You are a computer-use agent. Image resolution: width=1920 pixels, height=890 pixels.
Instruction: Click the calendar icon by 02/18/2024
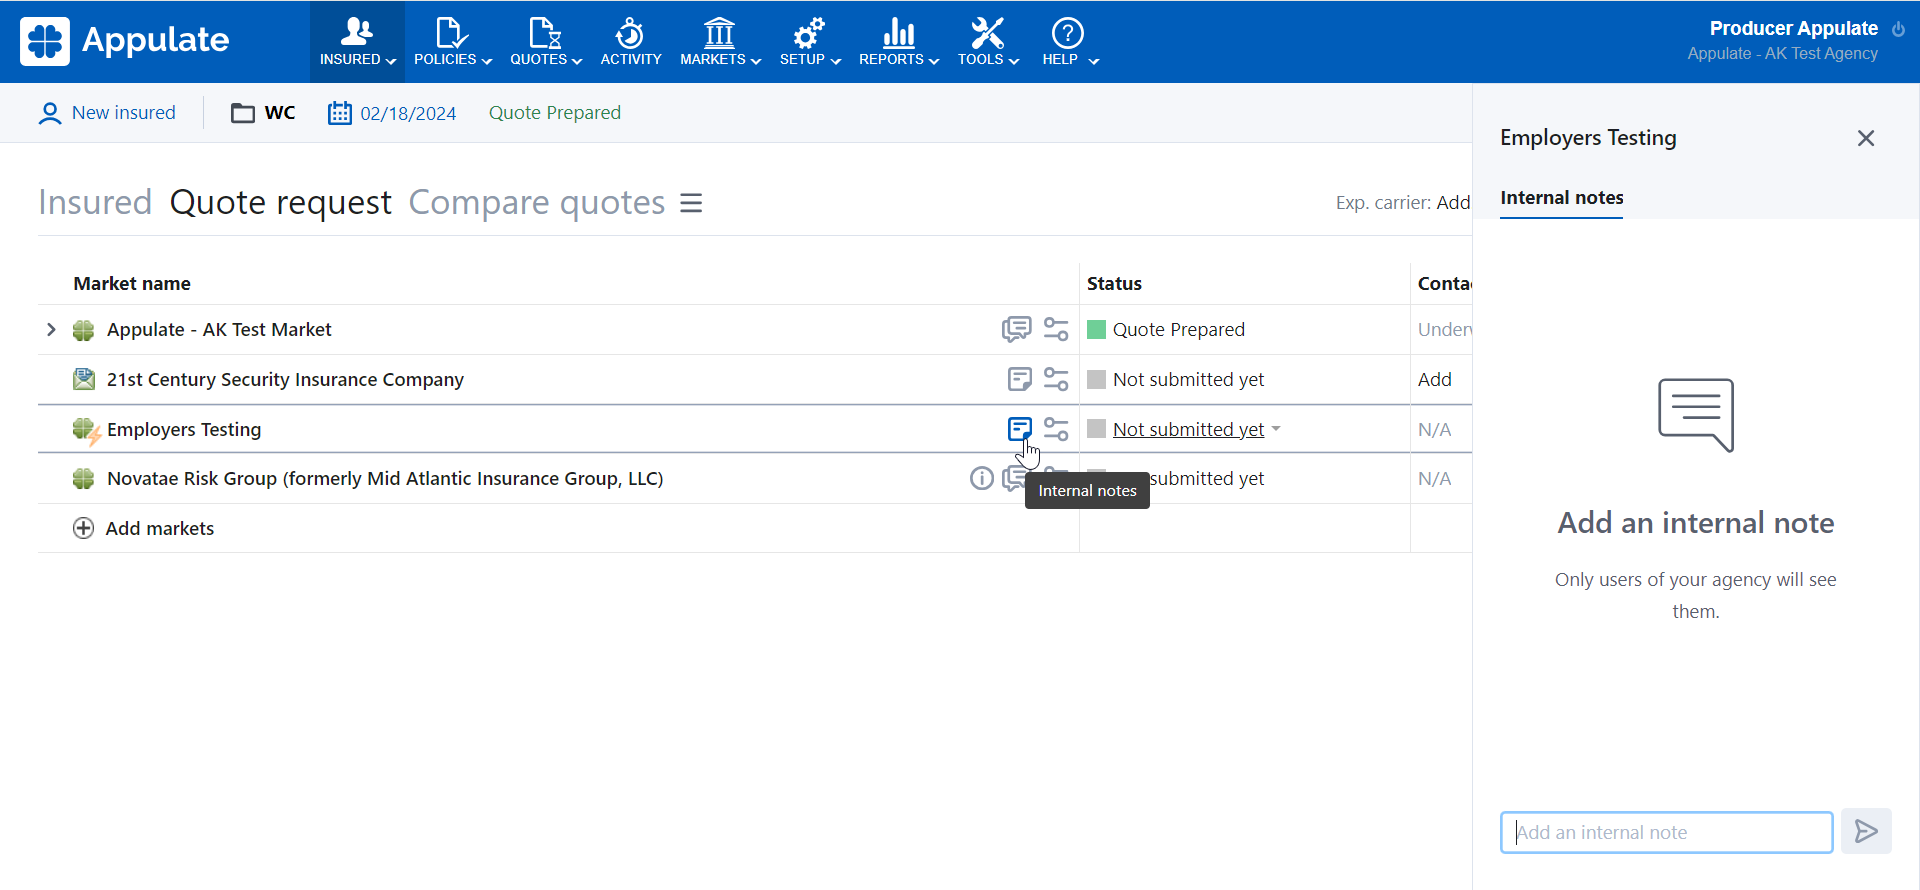[340, 113]
